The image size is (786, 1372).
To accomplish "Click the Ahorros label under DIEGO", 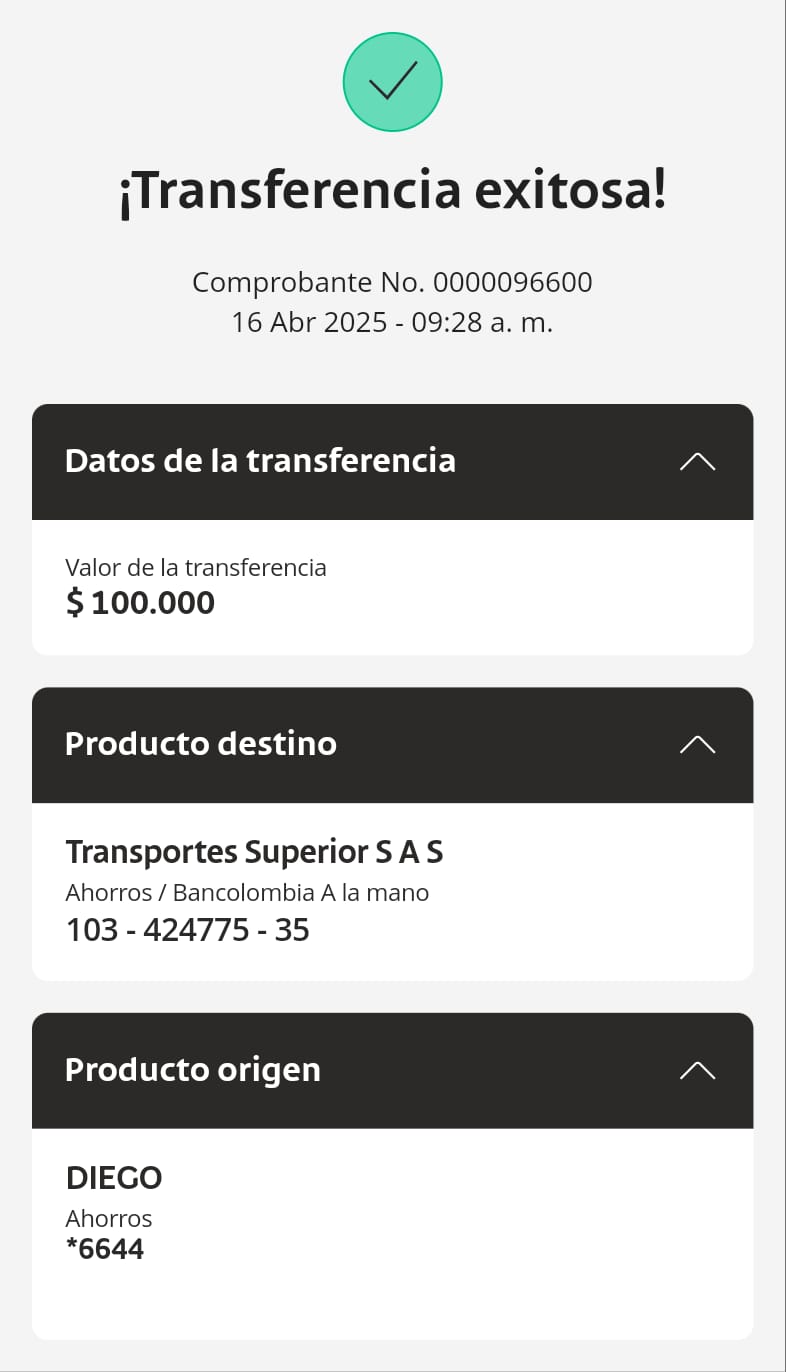I will 109,1219.
